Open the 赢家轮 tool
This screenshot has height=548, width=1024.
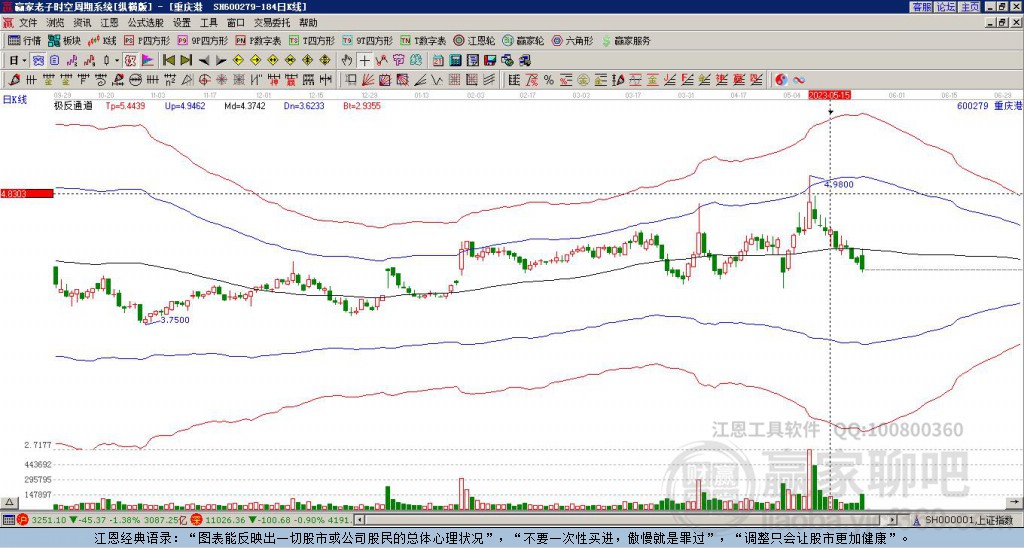(523, 40)
